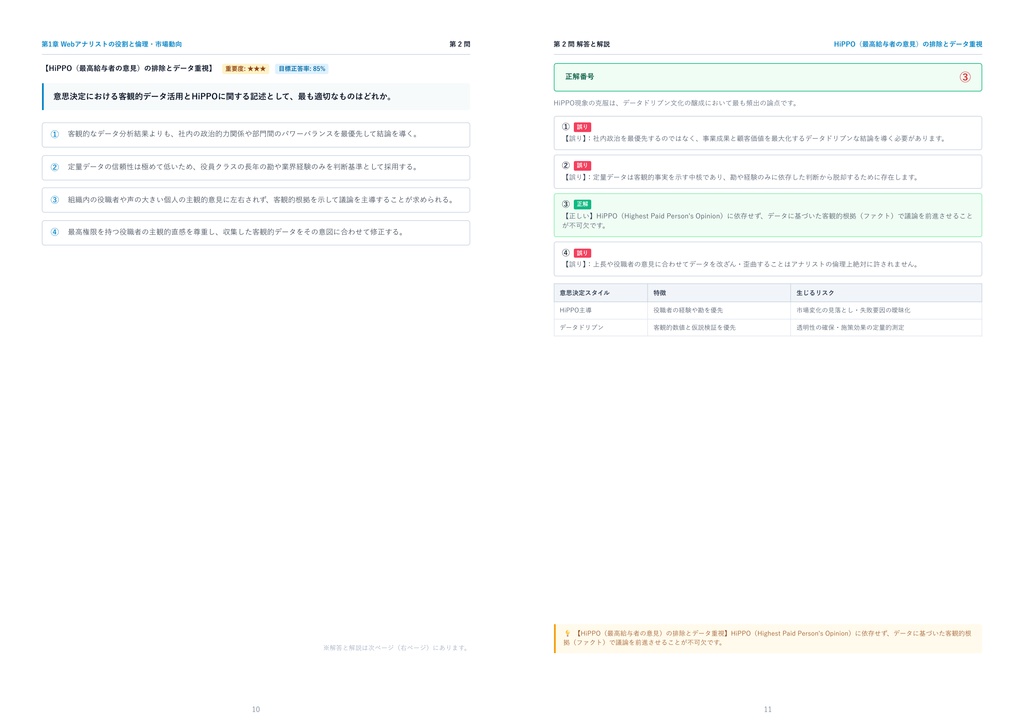Image resolution: width=1024 pixels, height=724 pixels.
Task: Click the circled ④ in the explanation box
Action: pos(566,253)
